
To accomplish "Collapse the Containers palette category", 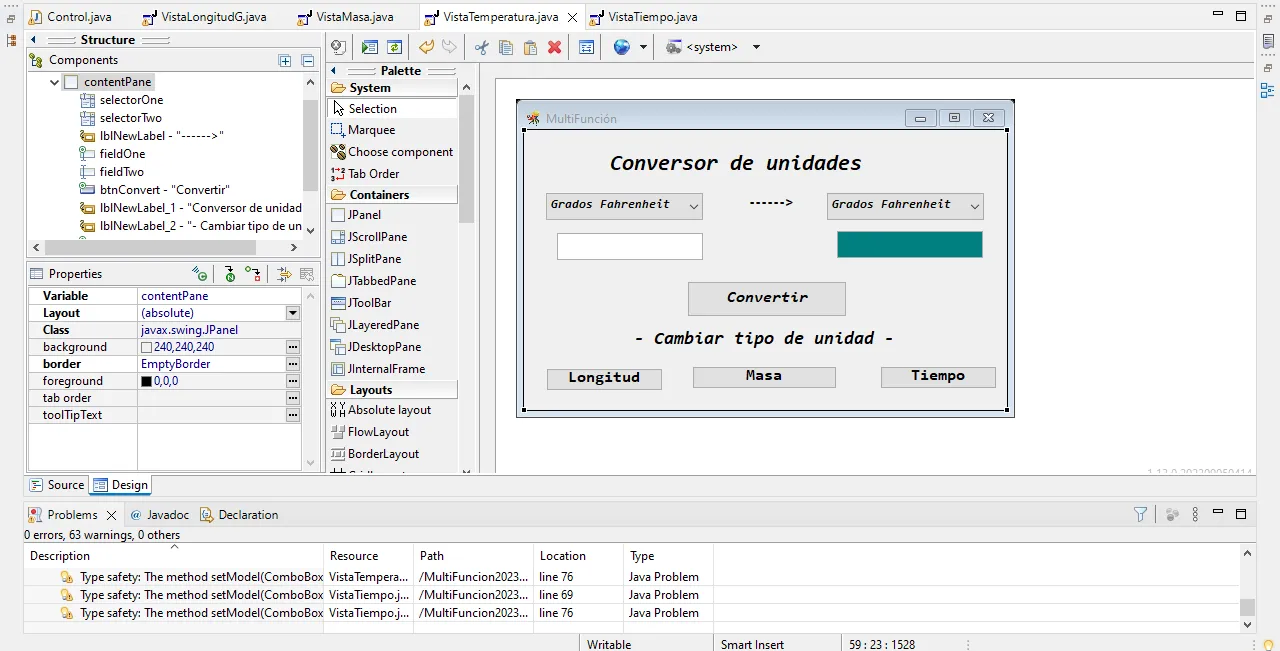I will click(393, 195).
